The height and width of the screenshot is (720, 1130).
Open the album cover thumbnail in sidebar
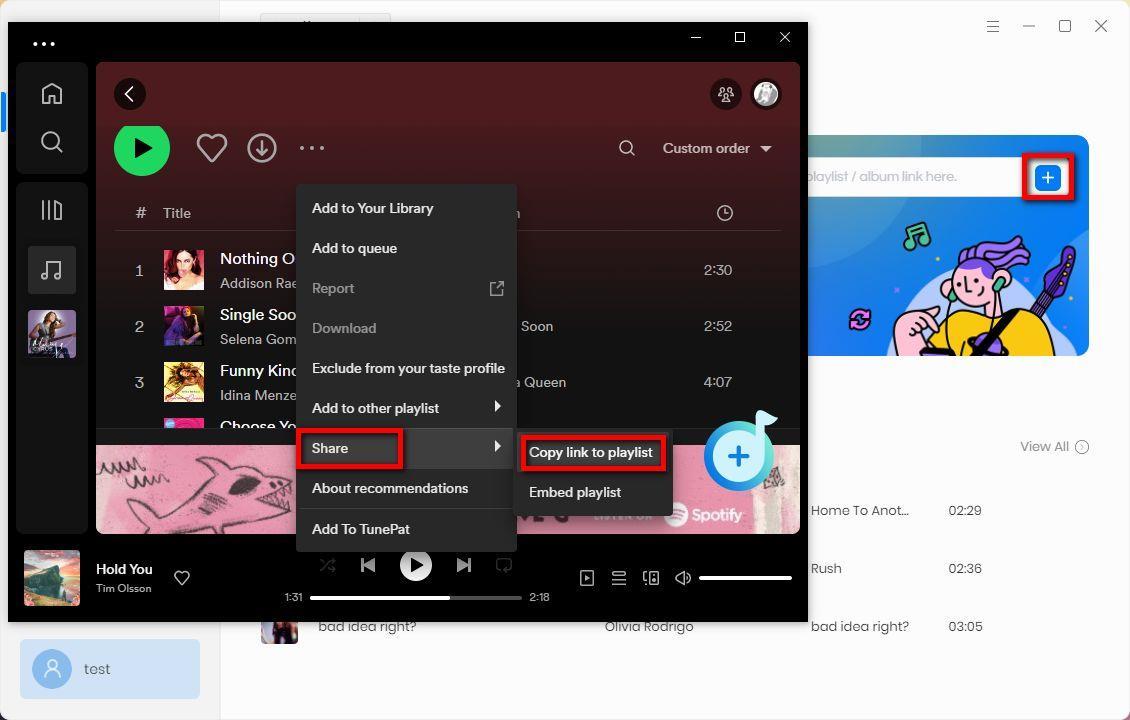[52, 334]
